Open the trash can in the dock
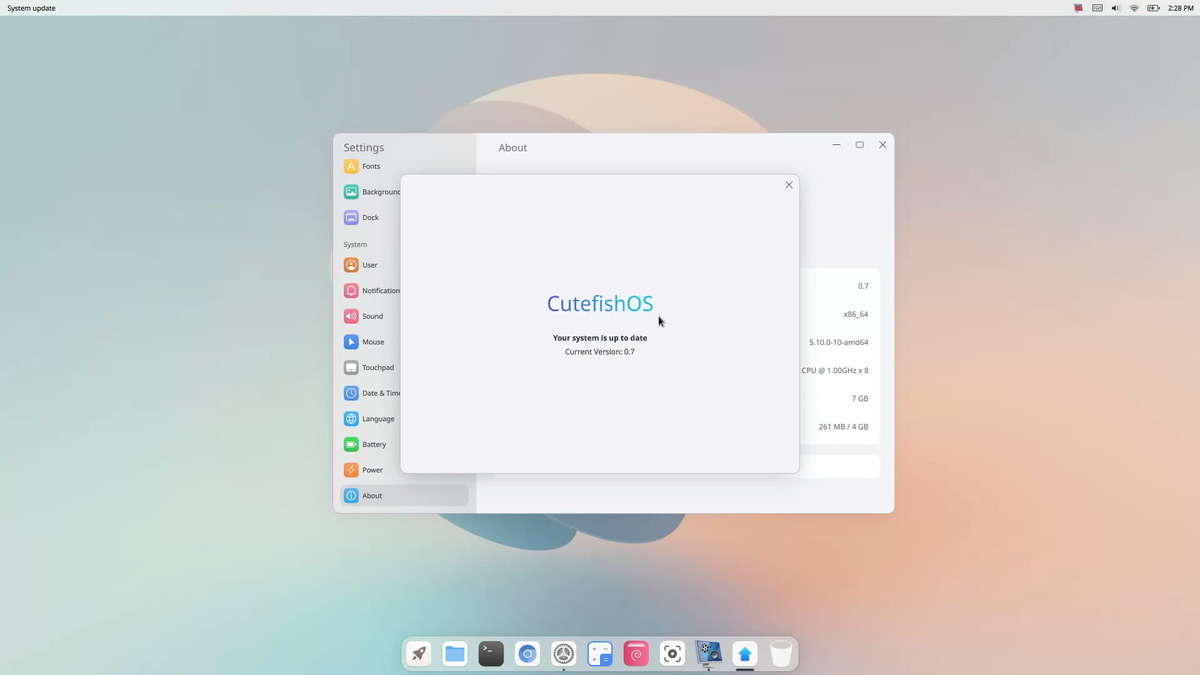The height and width of the screenshot is (675, 1200). click(781, 654)
